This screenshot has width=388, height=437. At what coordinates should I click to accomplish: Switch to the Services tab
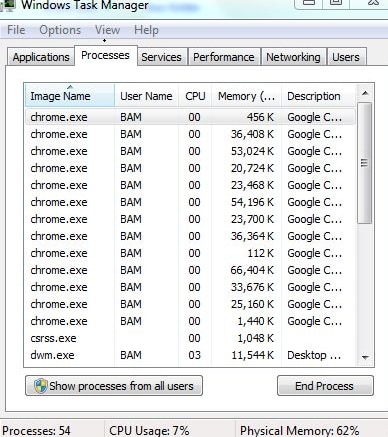[x=161, y=57]
